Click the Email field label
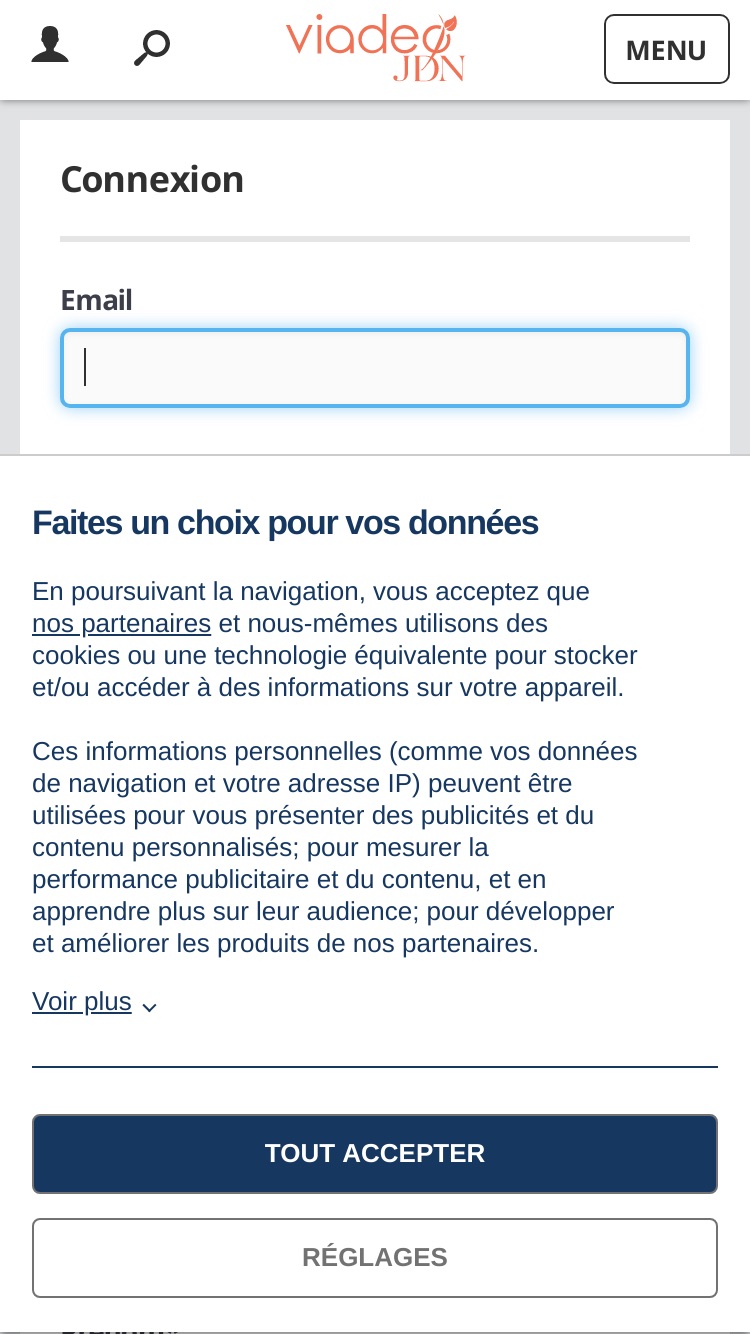This screenshot has width=750, height=1334. 96,300
